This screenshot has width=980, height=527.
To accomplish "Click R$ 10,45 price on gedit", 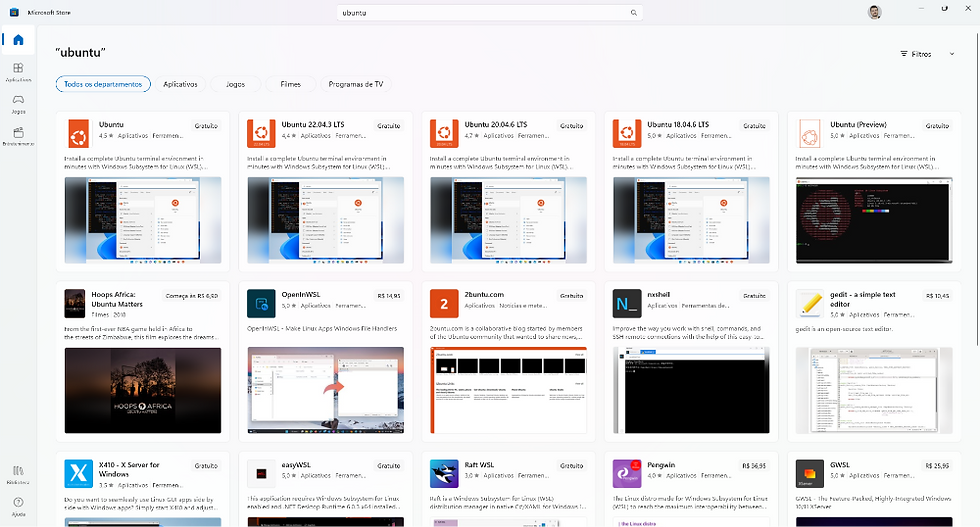I will point(937,296).
